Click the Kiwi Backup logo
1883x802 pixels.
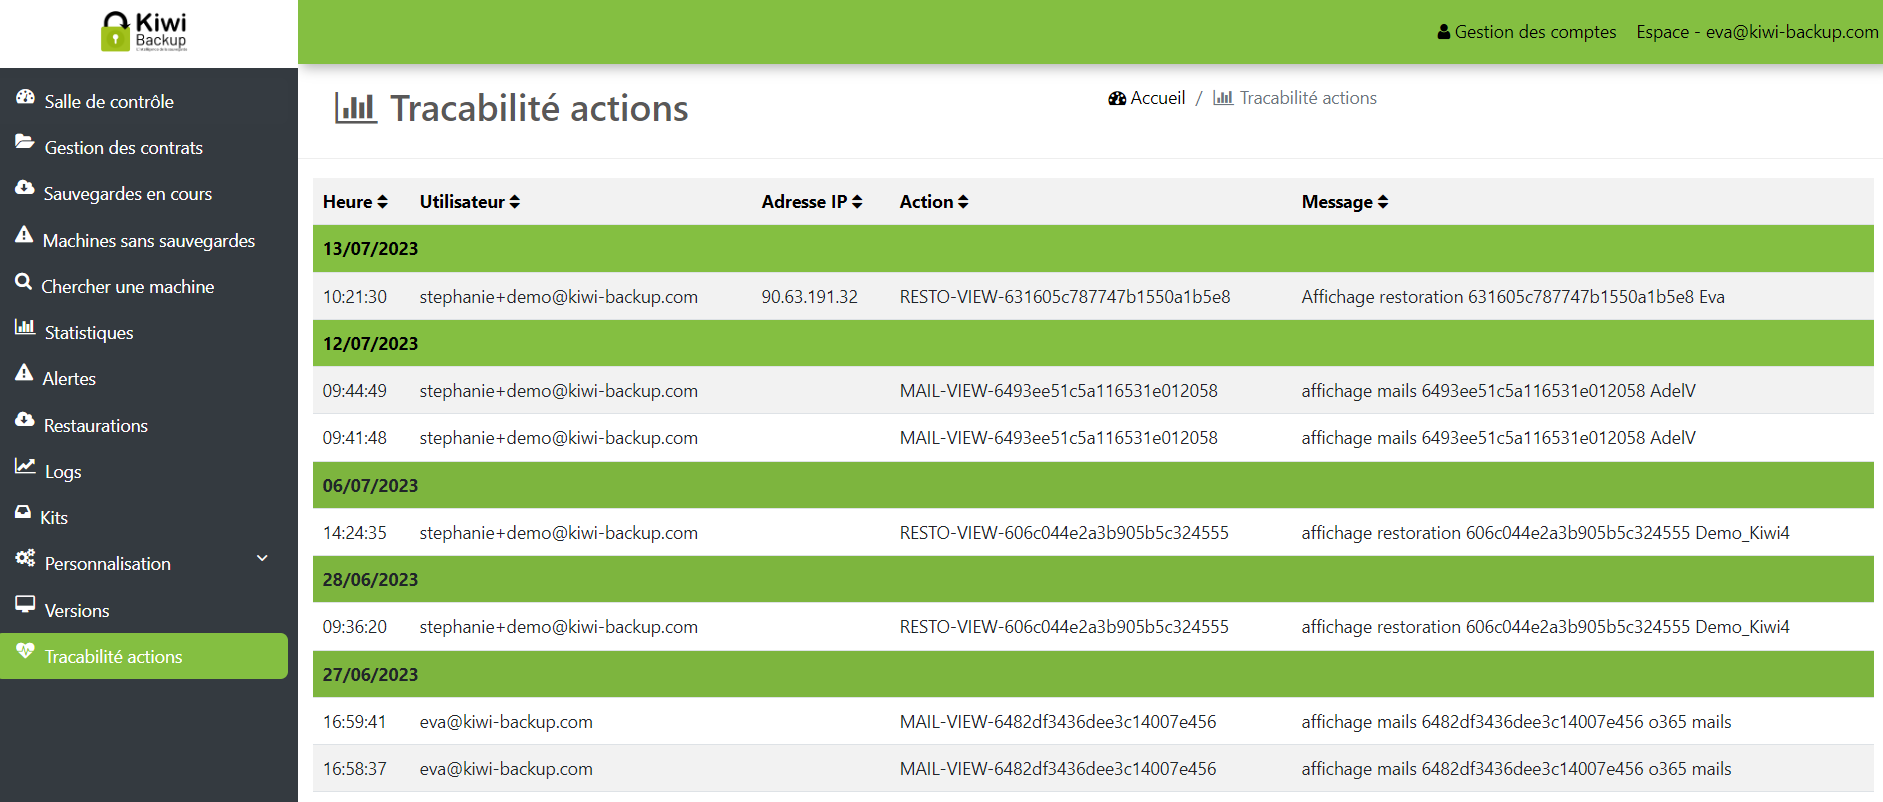[144, 31]
